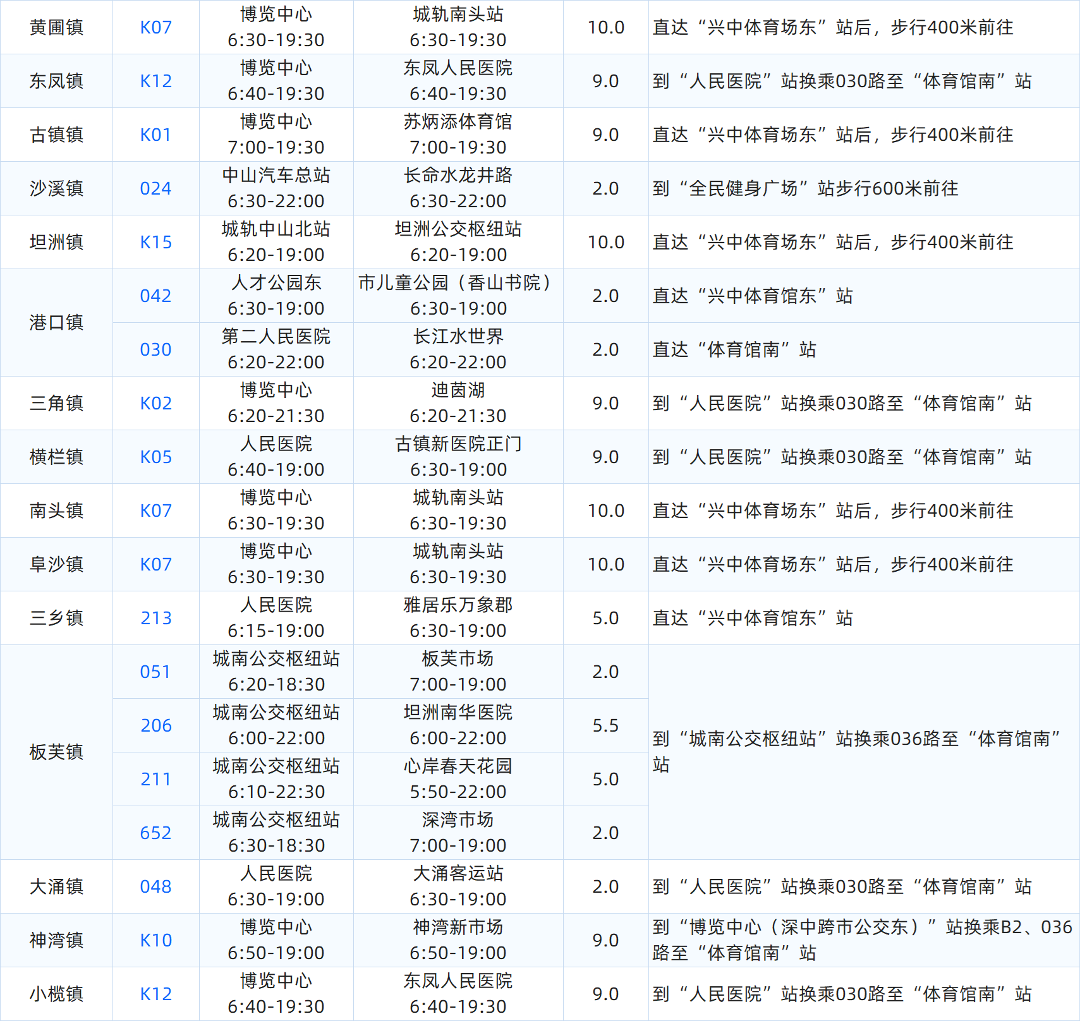Screen dimensions: 1080x1021
Task: Open the K07 link in 黄圃镇 row
Action: click(156, 27)
